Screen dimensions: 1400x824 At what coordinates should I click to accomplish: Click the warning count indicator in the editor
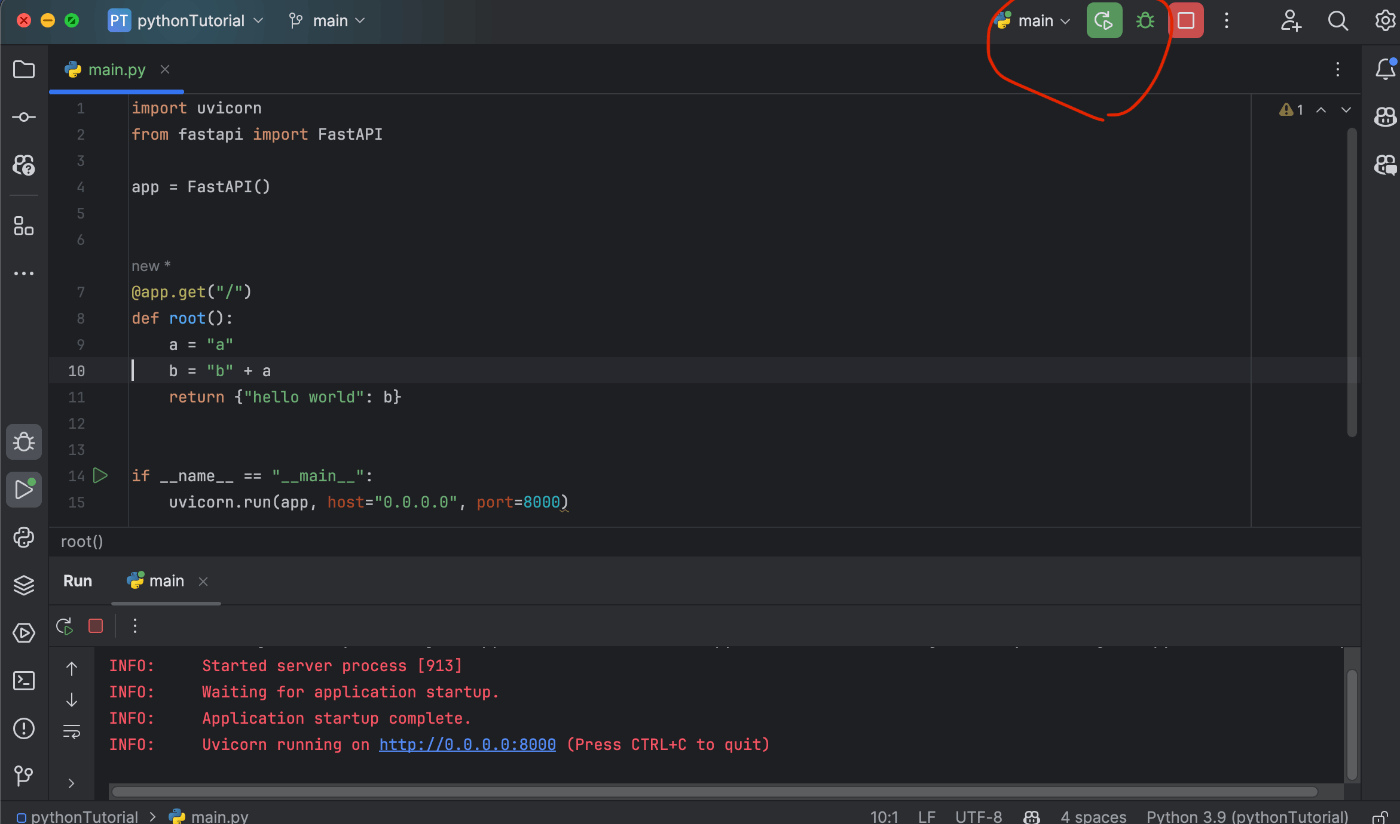click(x=1291, y=110)
